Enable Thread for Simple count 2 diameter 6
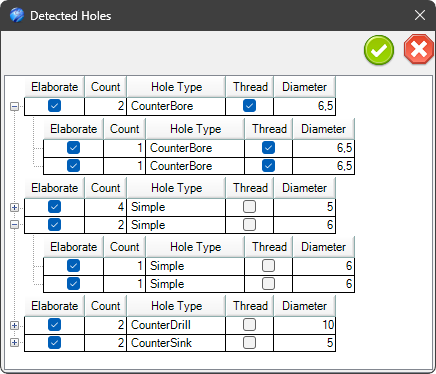This screenshot has height=374, width=436. 249,225
